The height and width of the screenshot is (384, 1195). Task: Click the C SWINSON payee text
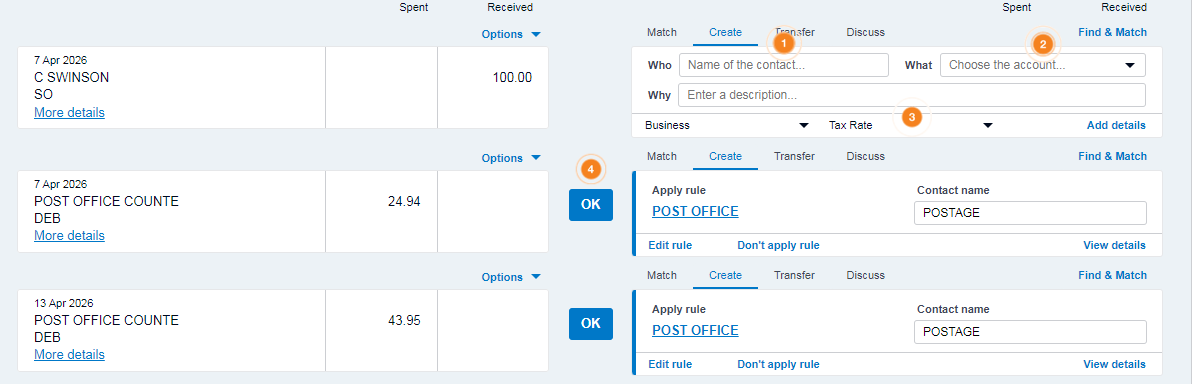pos(72,78)
